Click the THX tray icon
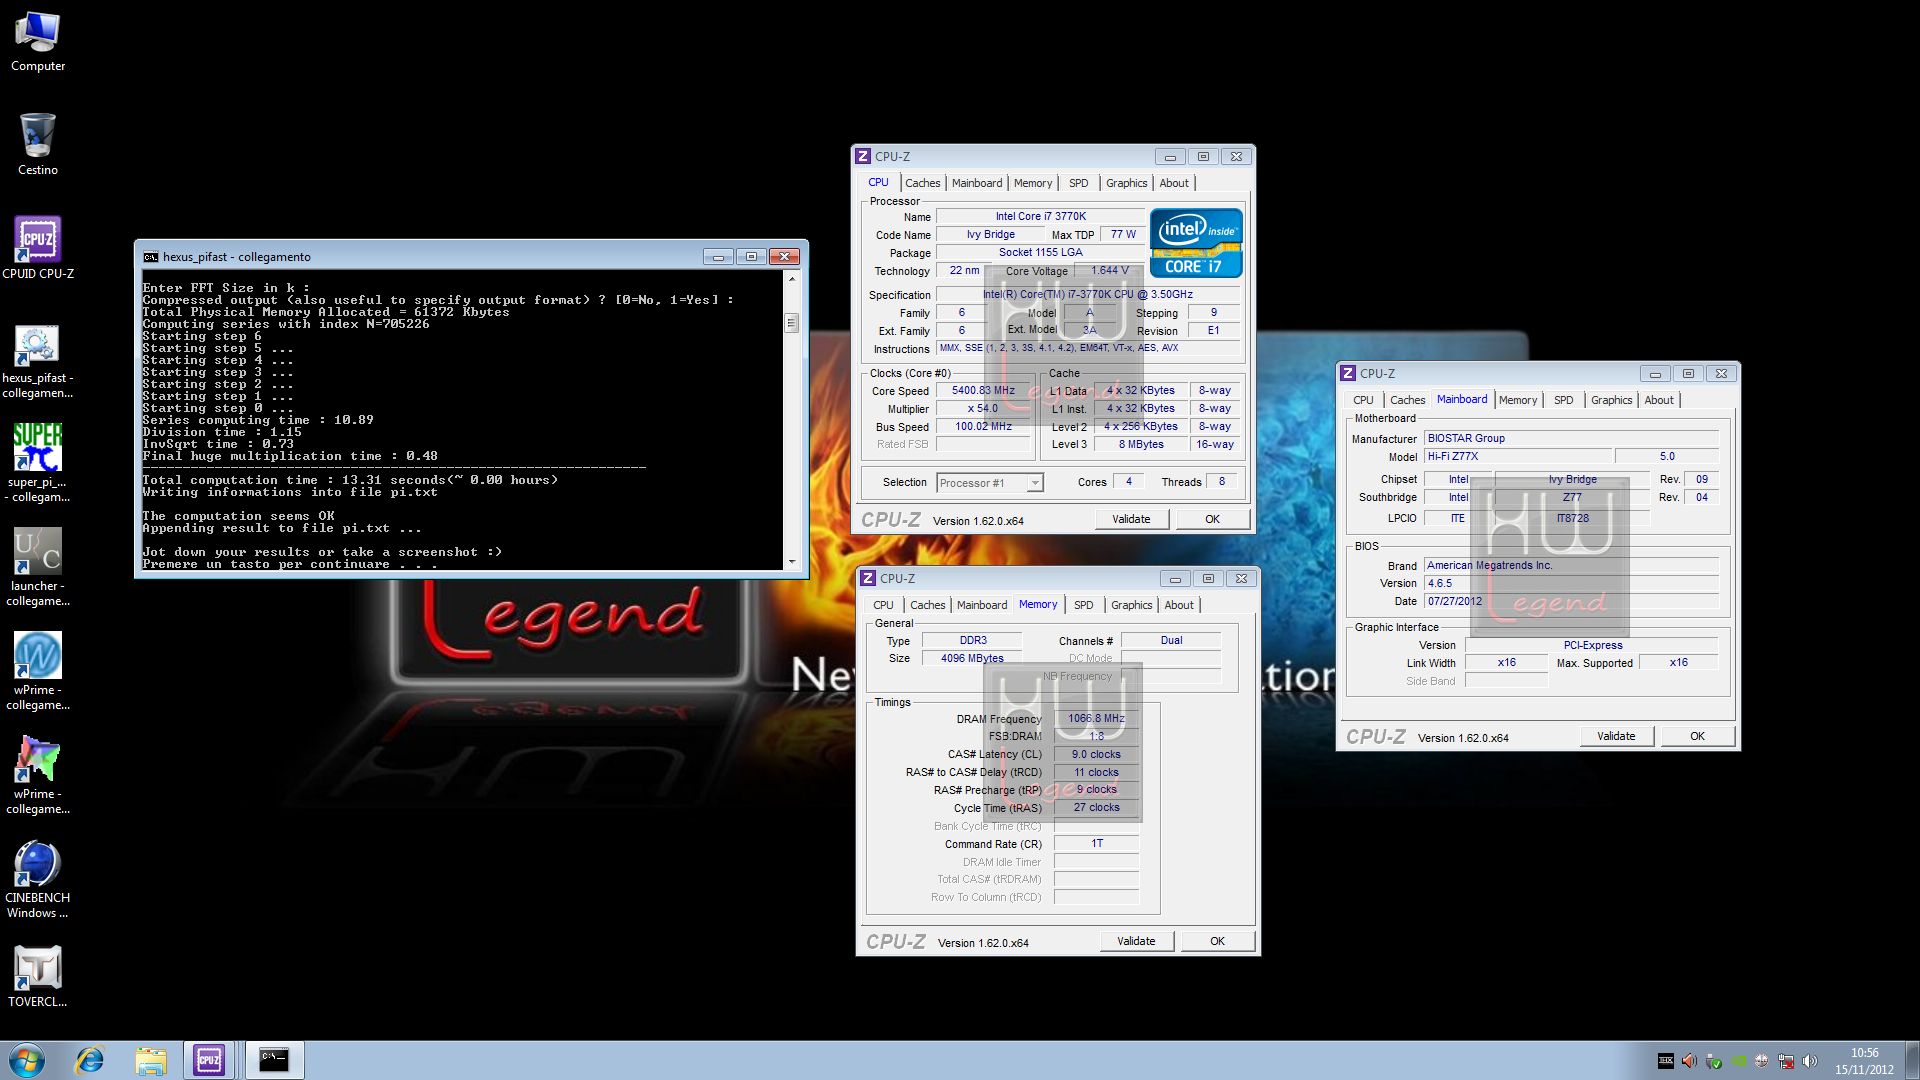The width and height of the screenshot is (1920, 1080). [x=1665, y=1061]
